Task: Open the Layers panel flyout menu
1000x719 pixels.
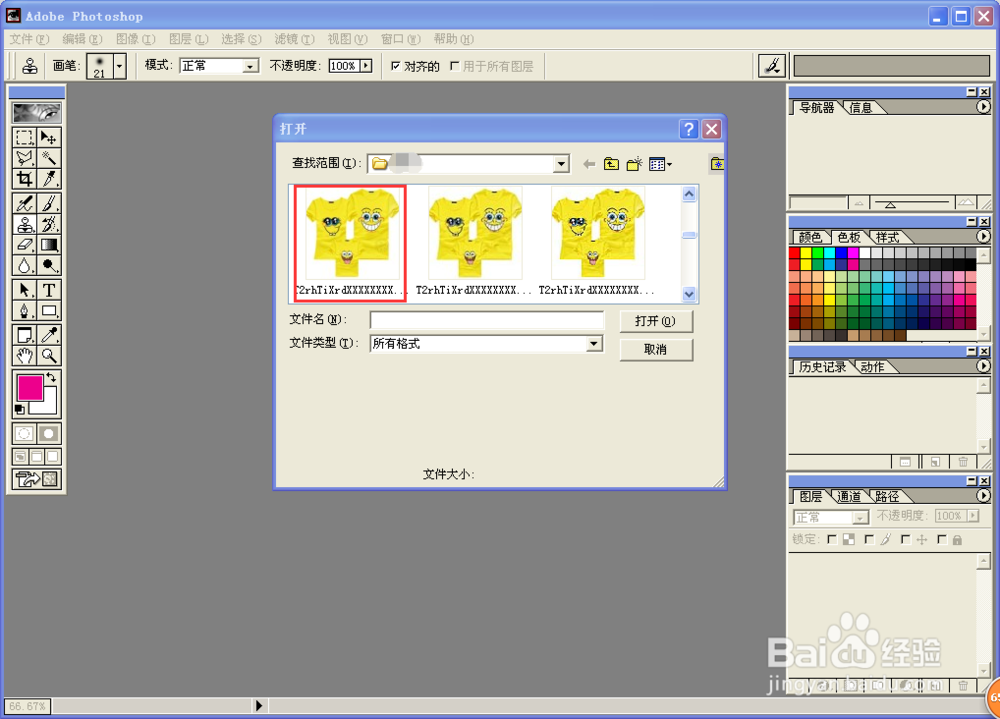Action: point(983,496)
